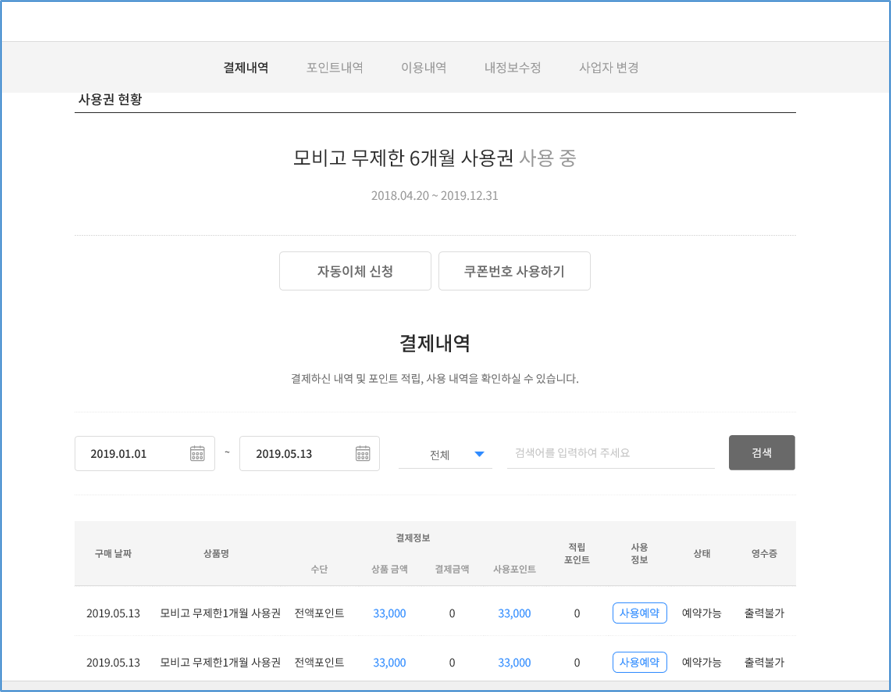Open the start date calendar picker icon
Screen dimensions: 891x692
[197, 453]
